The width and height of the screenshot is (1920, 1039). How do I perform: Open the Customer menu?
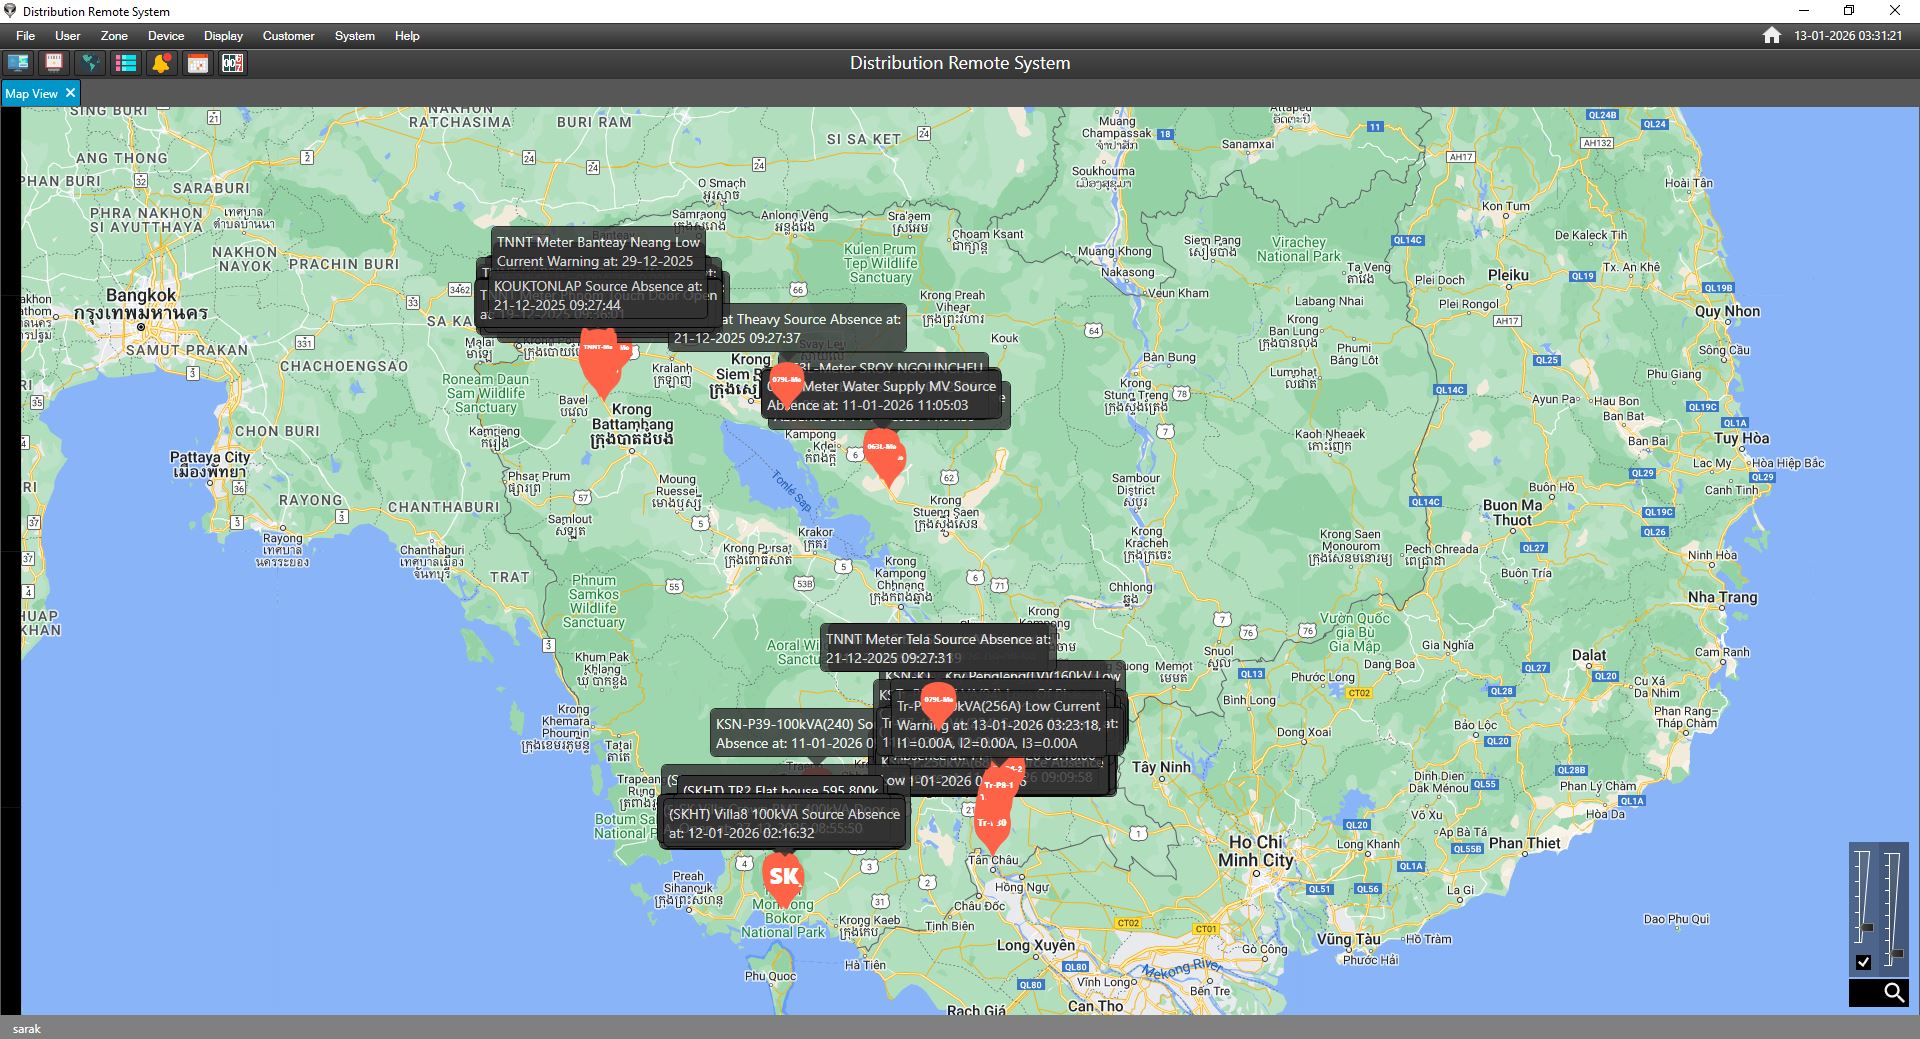tap(288, 35)
